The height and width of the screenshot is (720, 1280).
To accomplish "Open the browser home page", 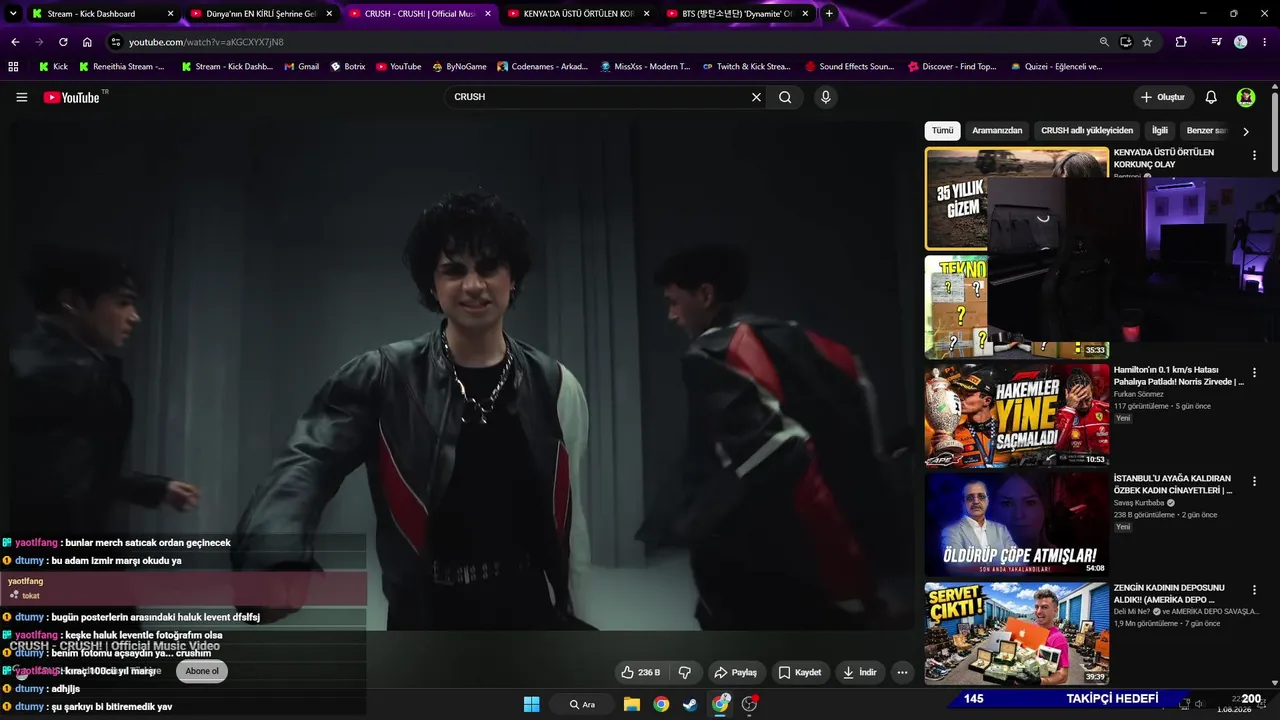I will [87, 42].
